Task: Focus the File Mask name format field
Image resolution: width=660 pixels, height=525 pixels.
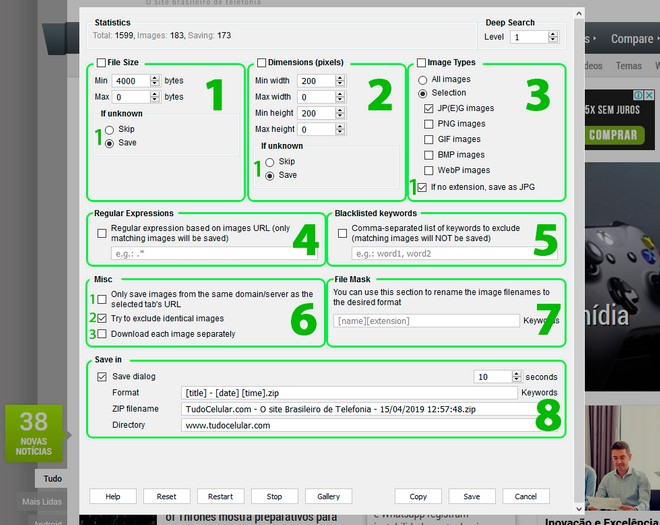Action: click(425, 320)
